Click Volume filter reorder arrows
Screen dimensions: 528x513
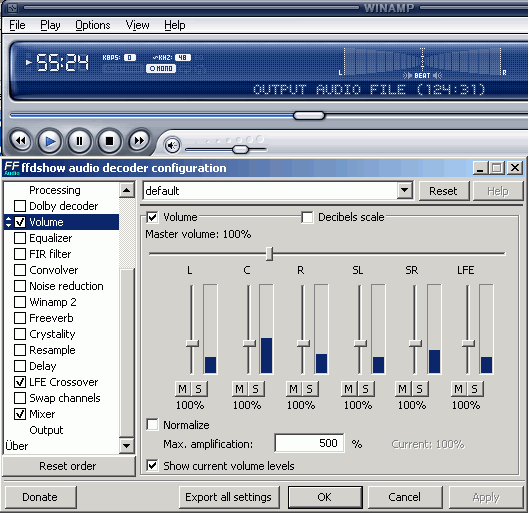point(9,222)
